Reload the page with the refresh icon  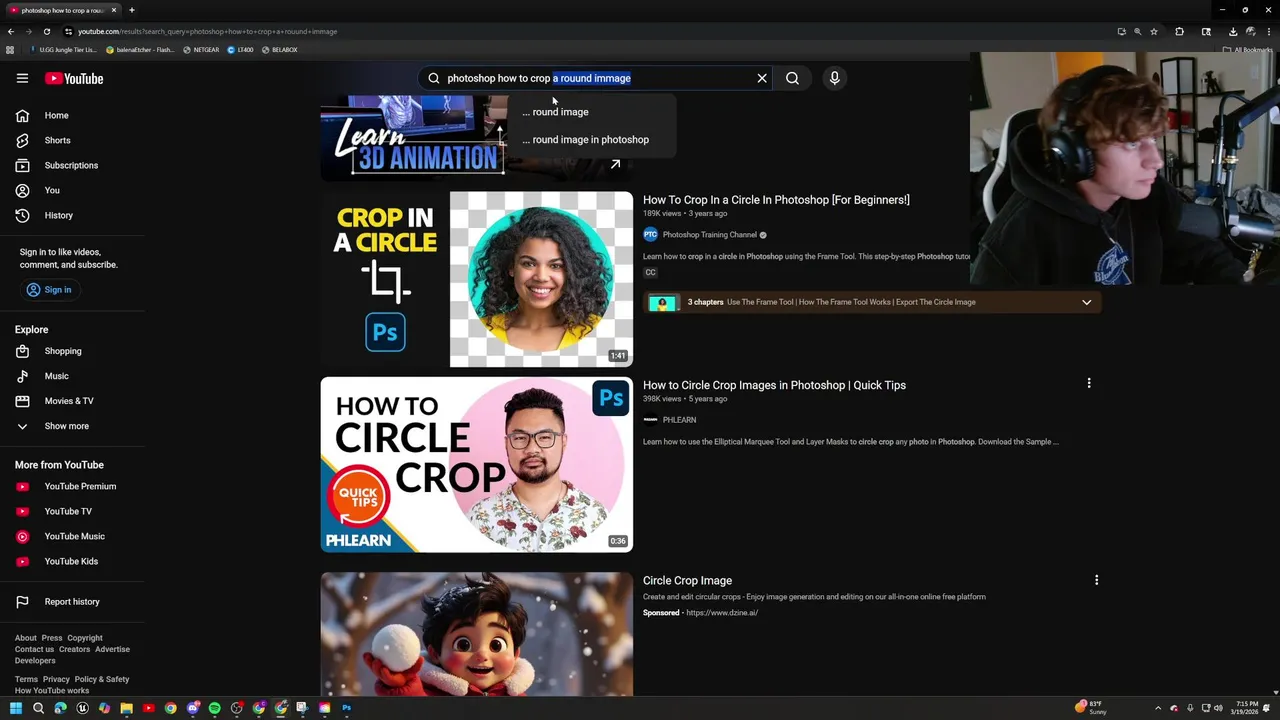[46, 31]
